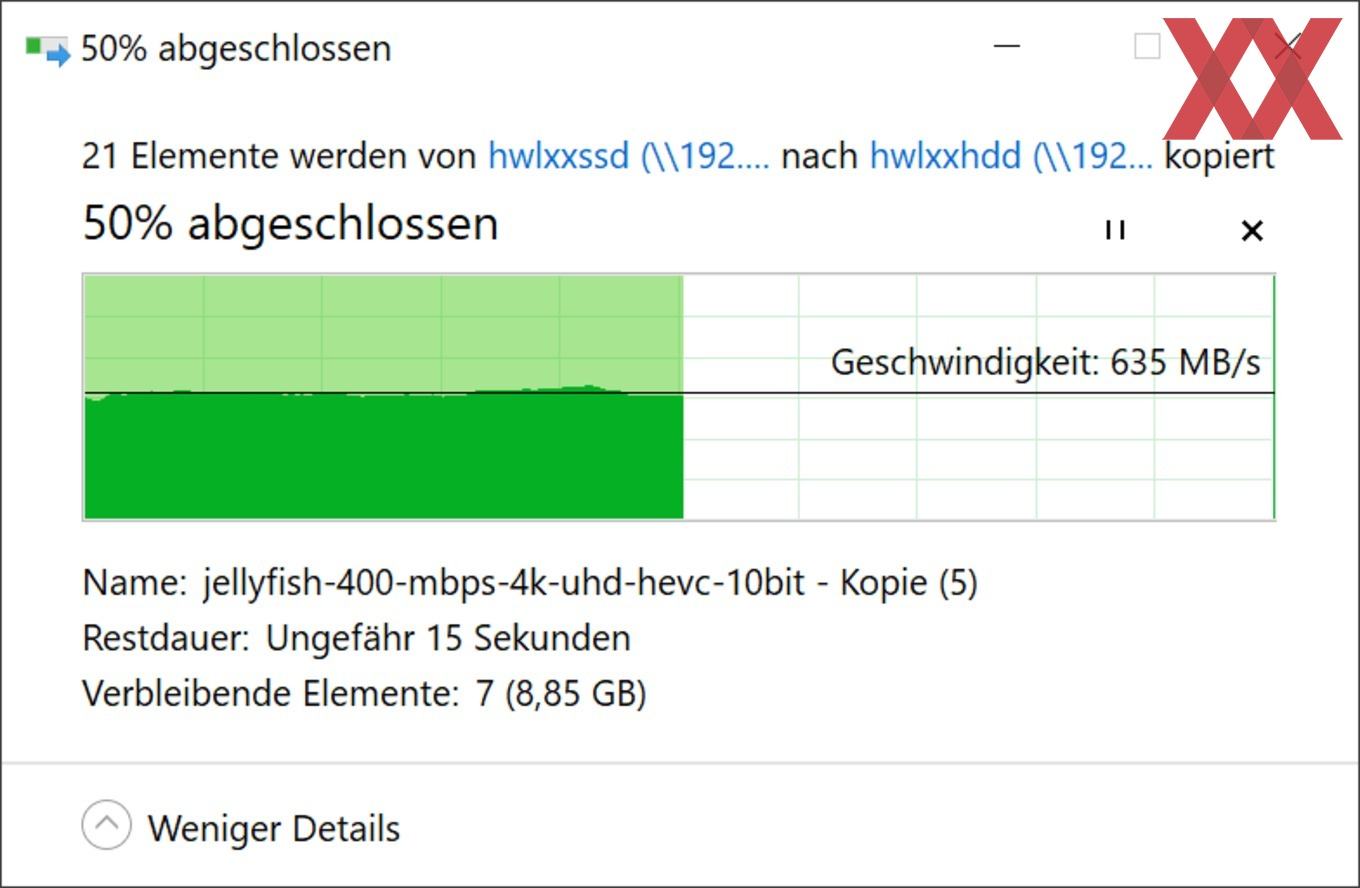Collapse details using the circled chevron icon
Viewport: 1360px width, 888px height.
[106, 826]
